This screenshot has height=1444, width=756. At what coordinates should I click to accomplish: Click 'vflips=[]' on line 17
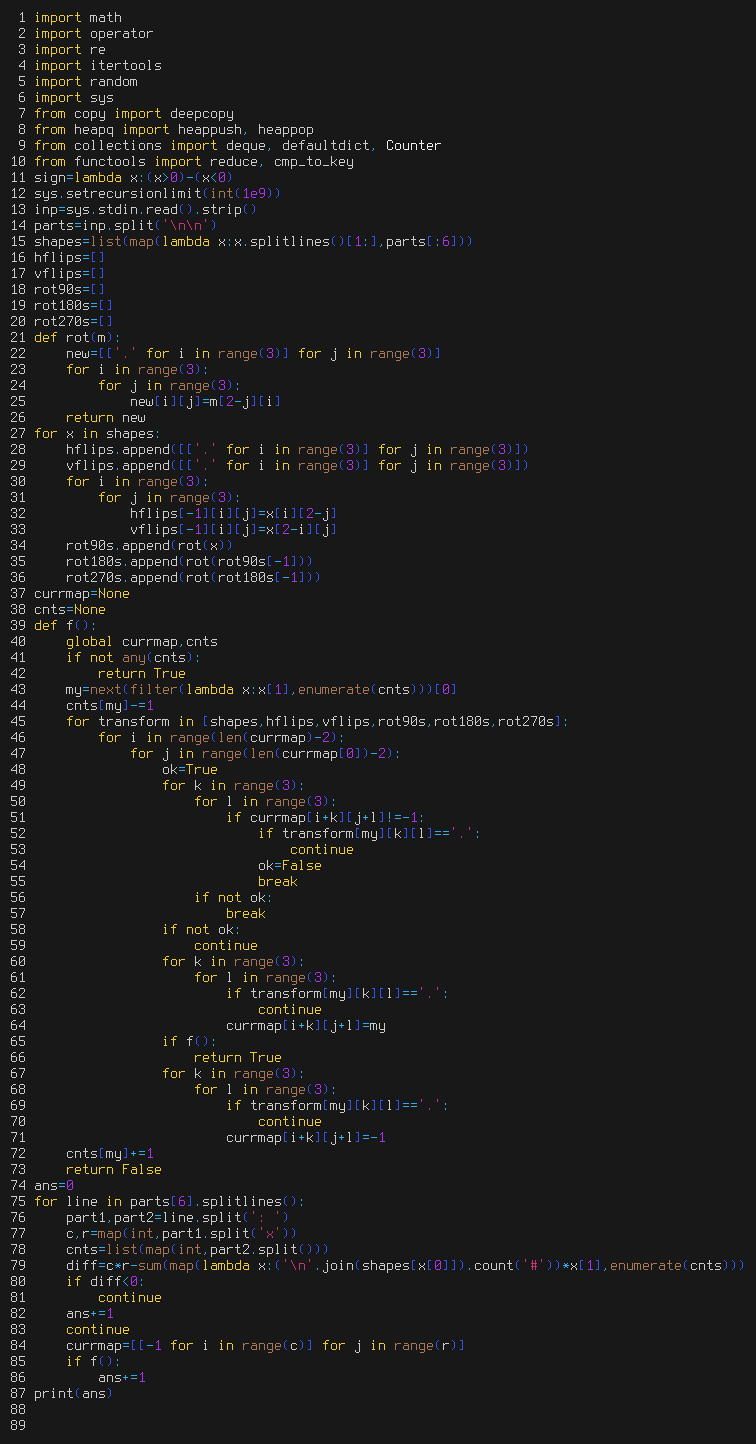[70, 273]
